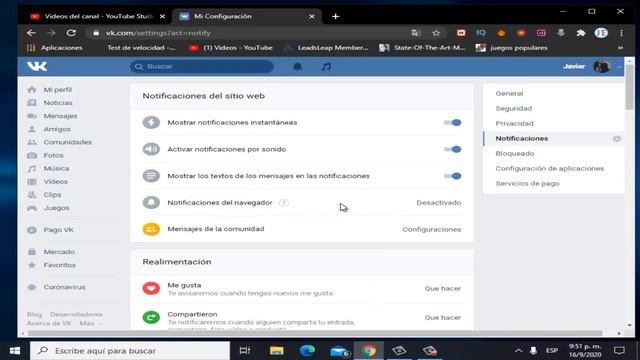
Task: Select Configuración de aplicaciones tab
Action: click(549, 168)
